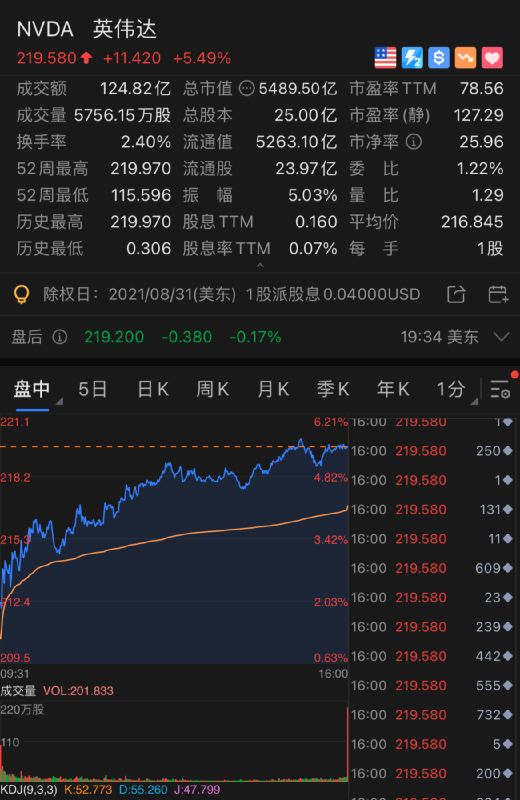Tap the 除权日 dividend notice text
This screenshot has width=520, height=800.
[x=232, y=294]
